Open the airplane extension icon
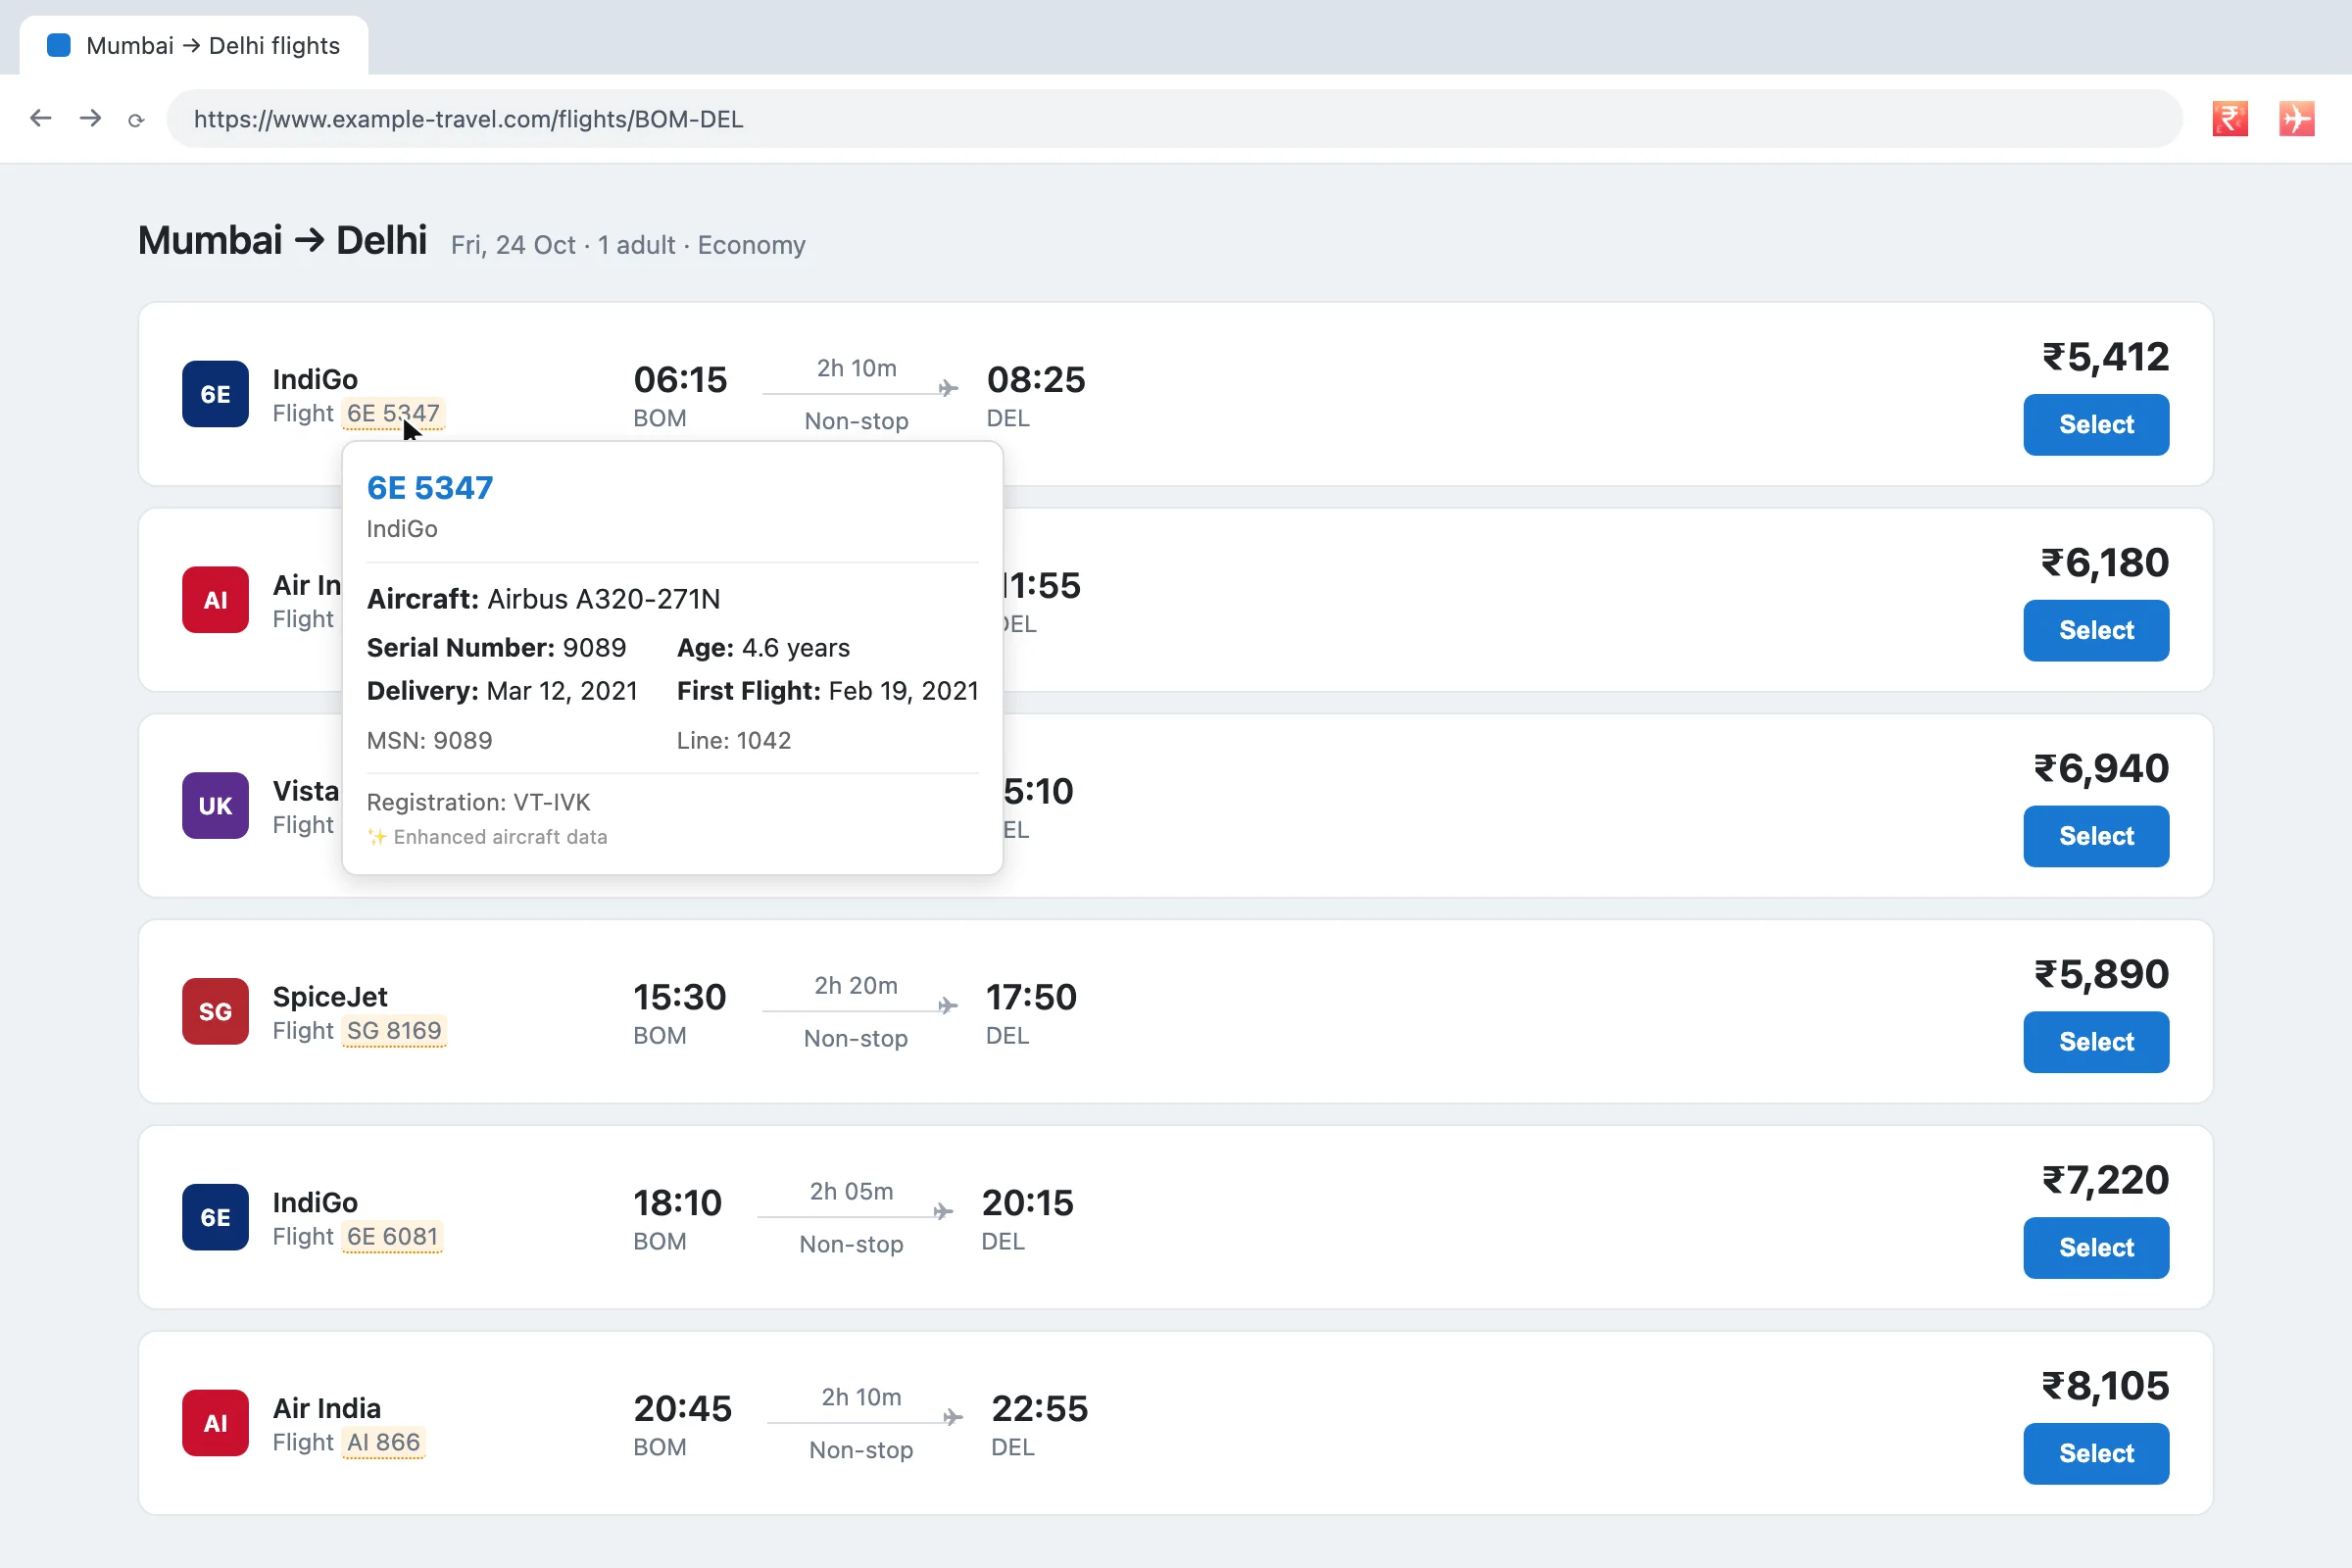 point(2297,119)
